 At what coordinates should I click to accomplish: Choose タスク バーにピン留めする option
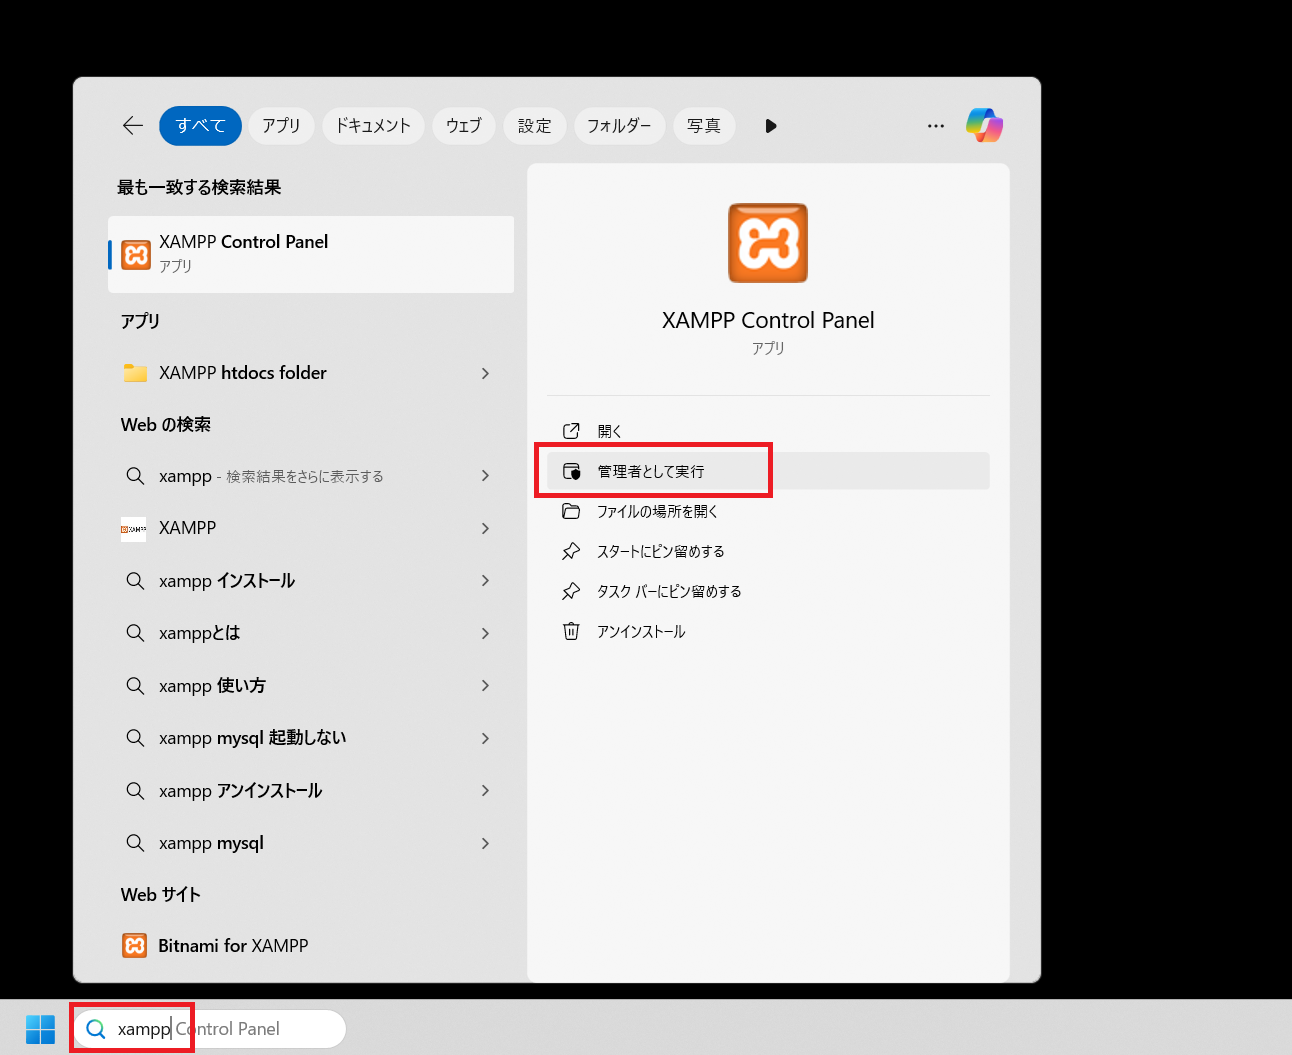pos(768,591)
